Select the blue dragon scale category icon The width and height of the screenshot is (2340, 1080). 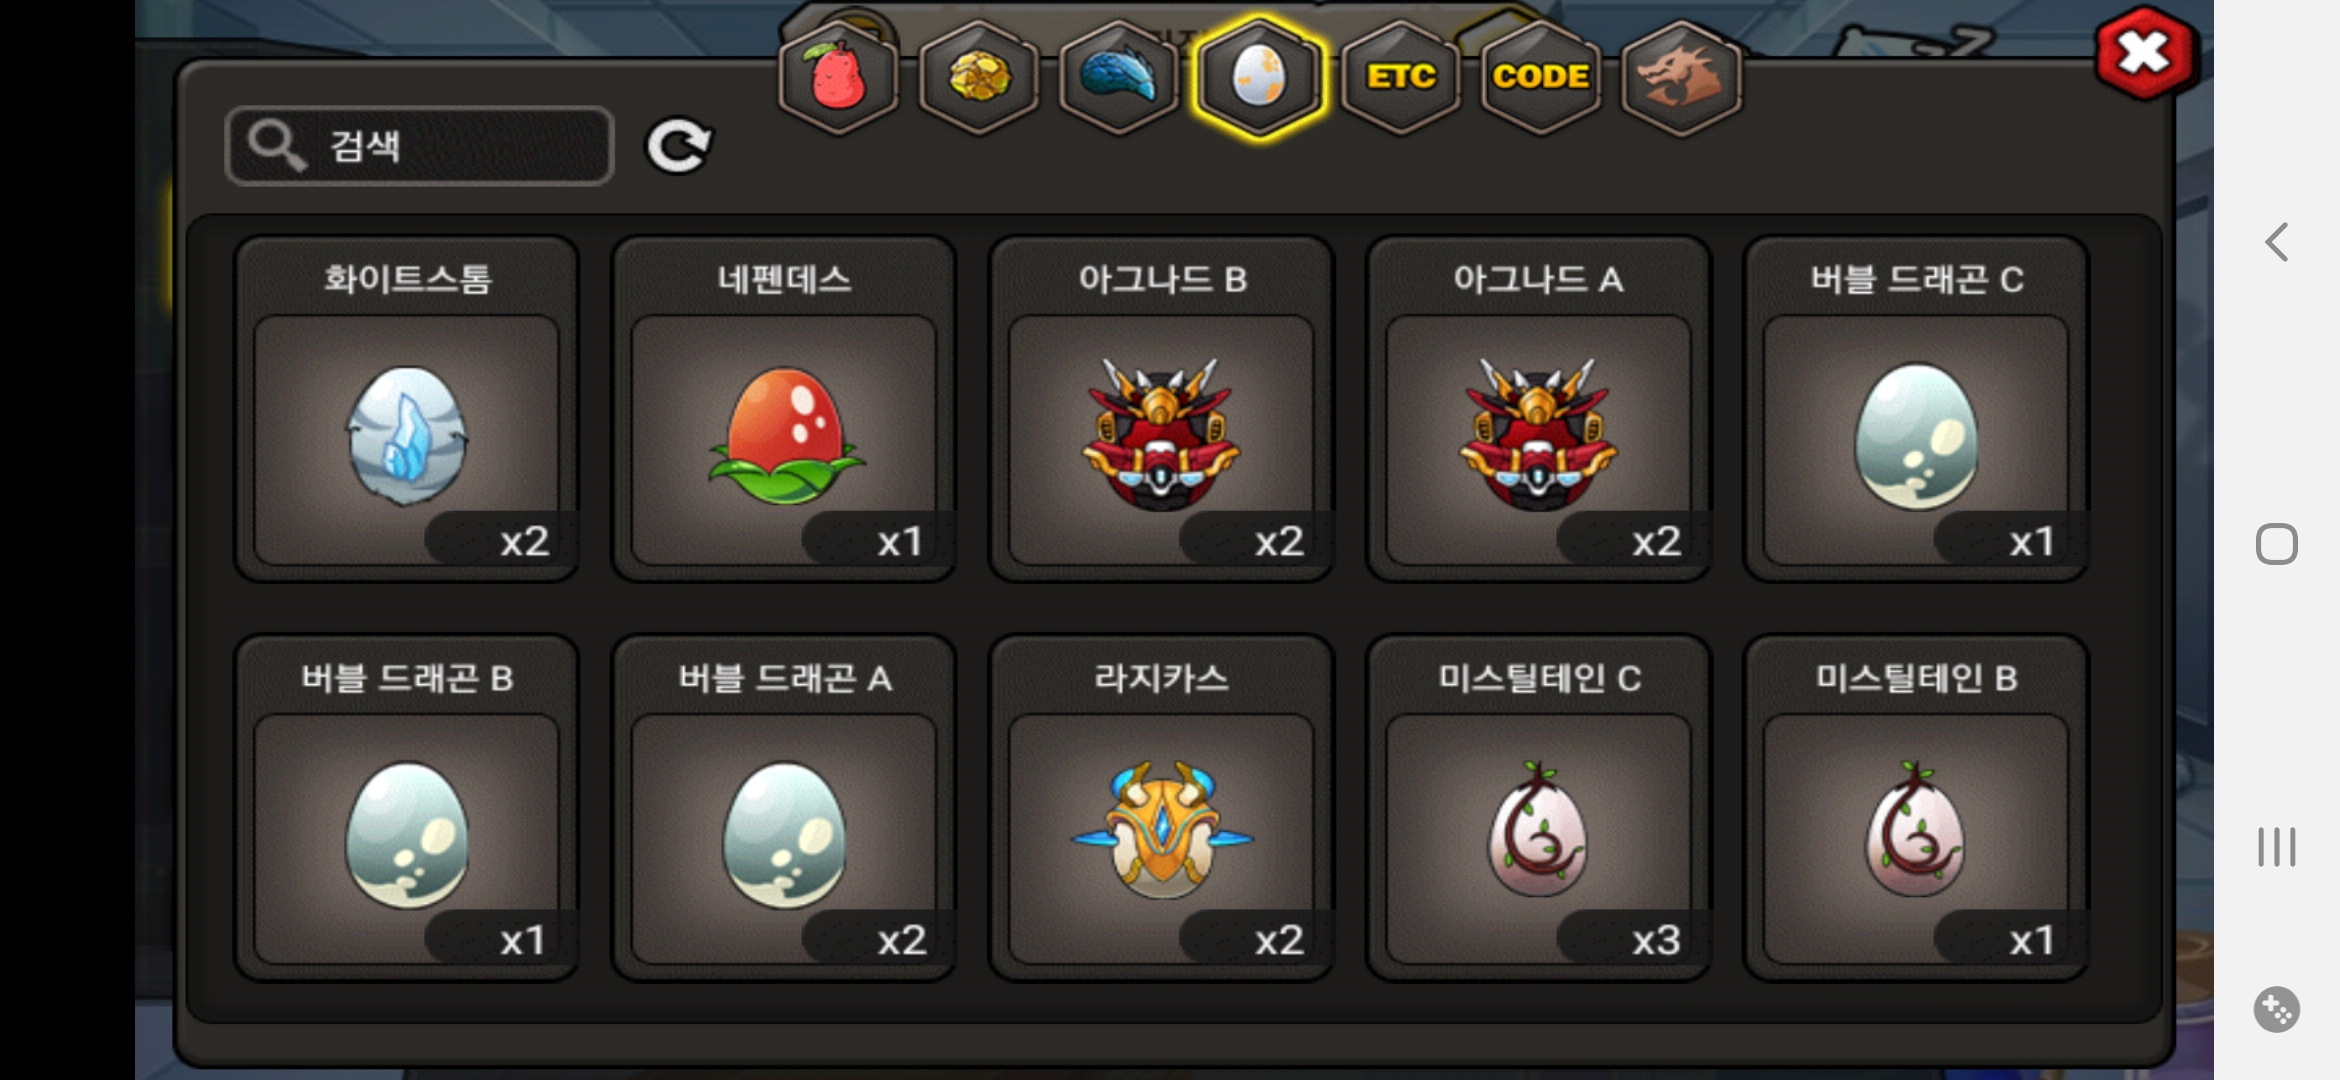[1118, 77]
